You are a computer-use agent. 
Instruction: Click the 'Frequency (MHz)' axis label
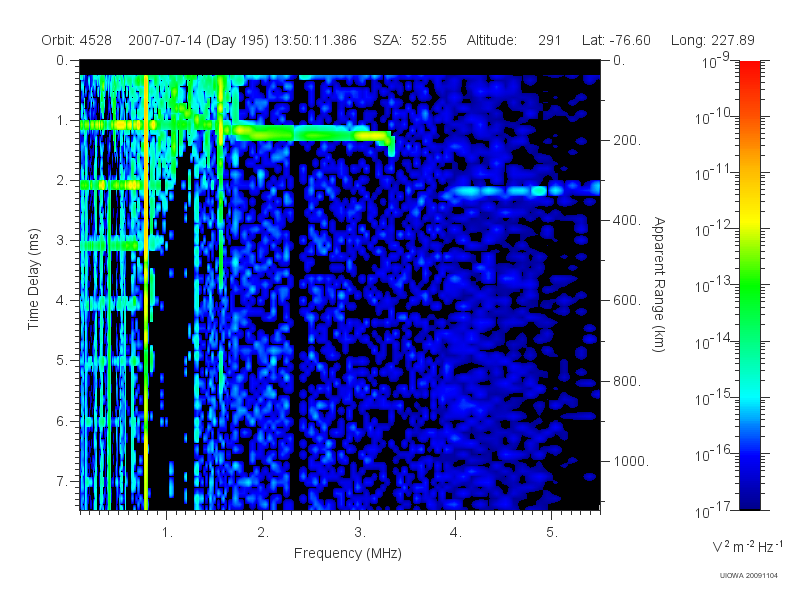point(348,553)
